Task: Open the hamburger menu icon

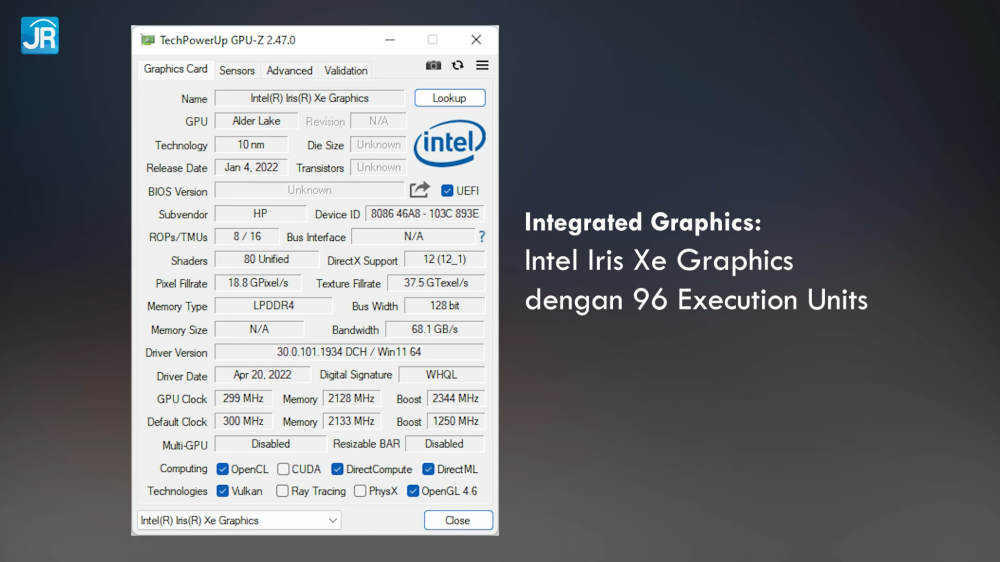Action: coord(482,65)
